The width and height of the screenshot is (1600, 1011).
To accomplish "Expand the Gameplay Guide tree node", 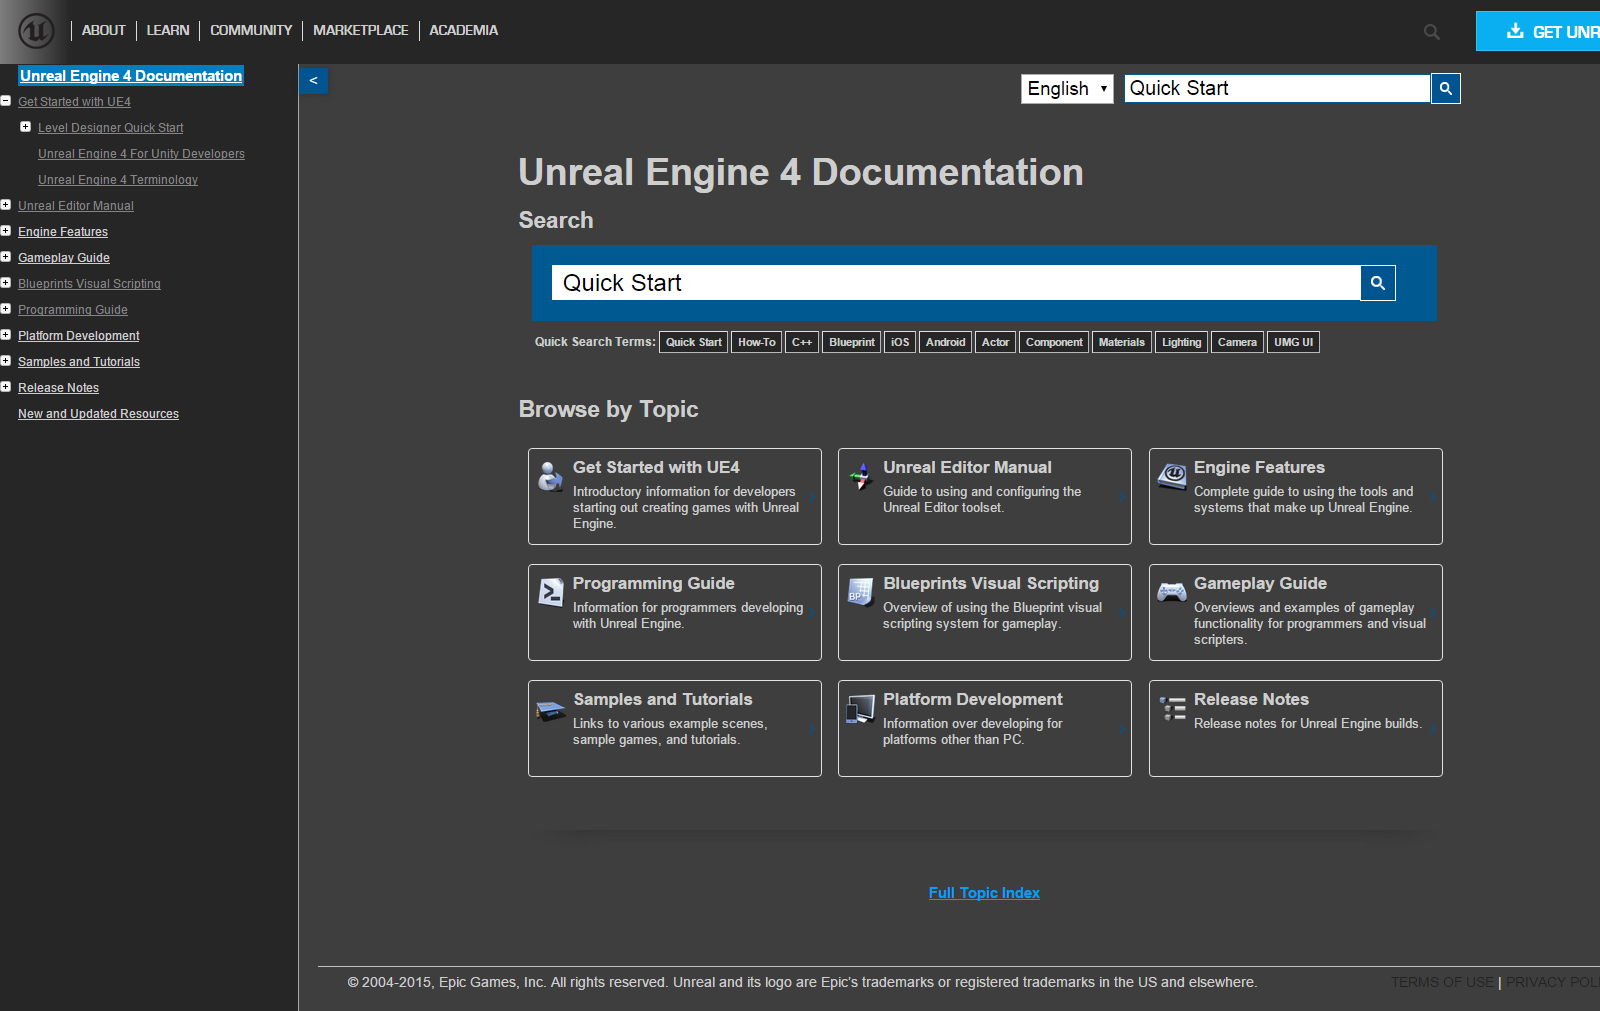I will point(6,257).
